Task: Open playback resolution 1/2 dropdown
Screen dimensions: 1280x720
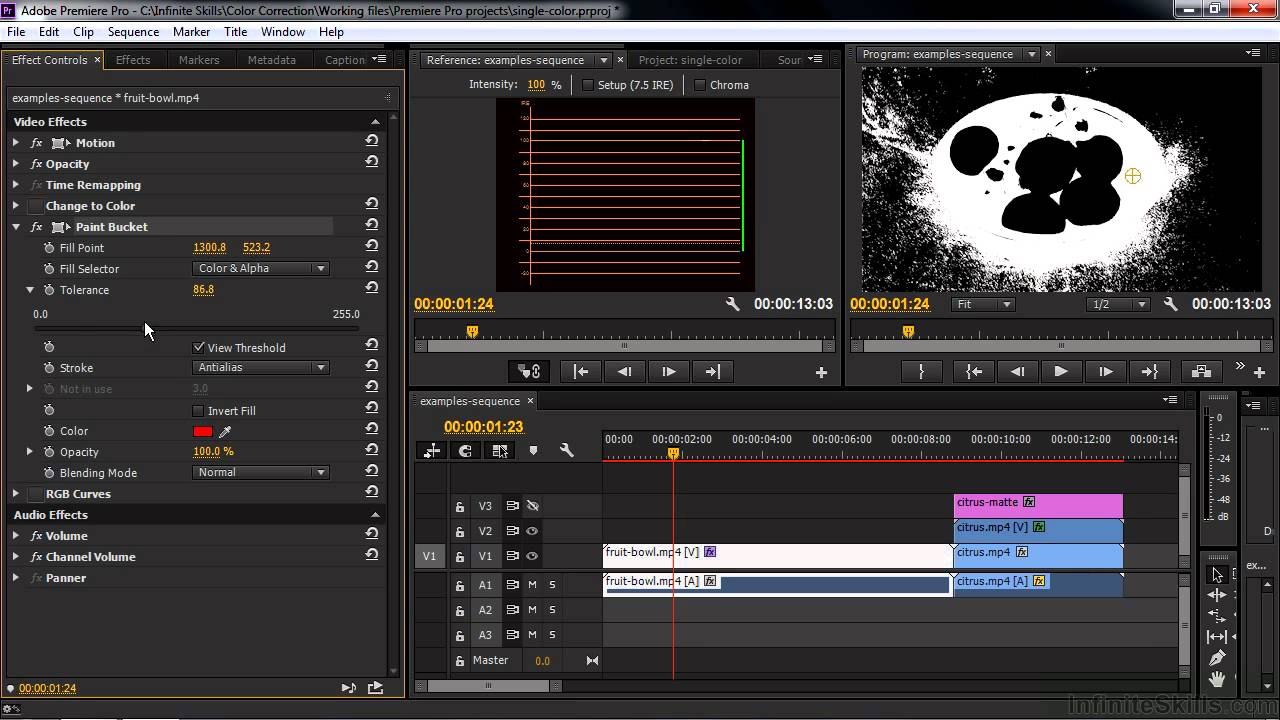Action: tap(1116, 304)
